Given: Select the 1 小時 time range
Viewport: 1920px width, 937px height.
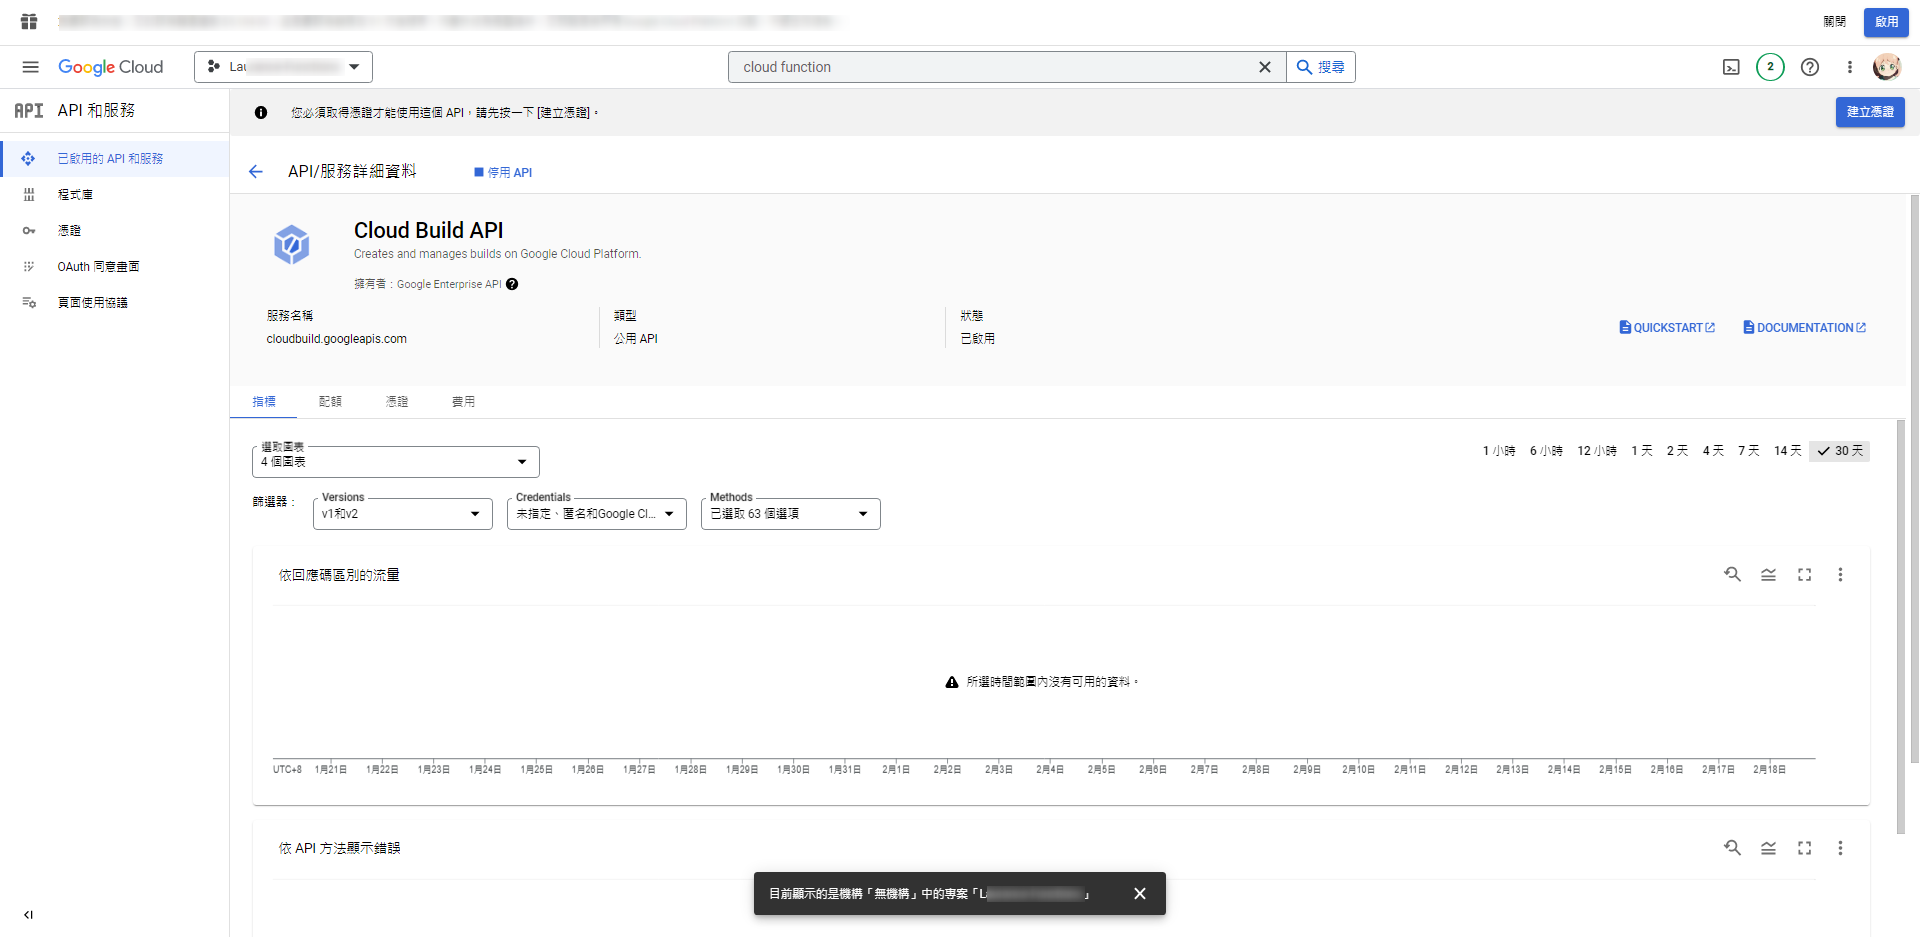Looking at the screenshot, I should point(1499,451).
